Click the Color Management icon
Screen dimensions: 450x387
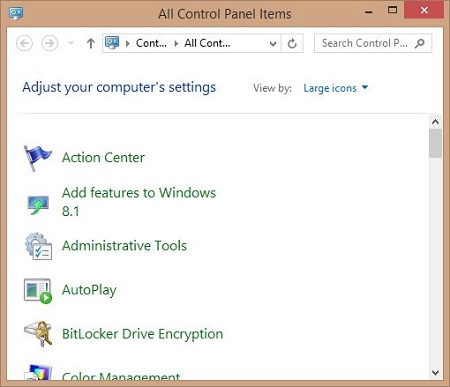39,372
